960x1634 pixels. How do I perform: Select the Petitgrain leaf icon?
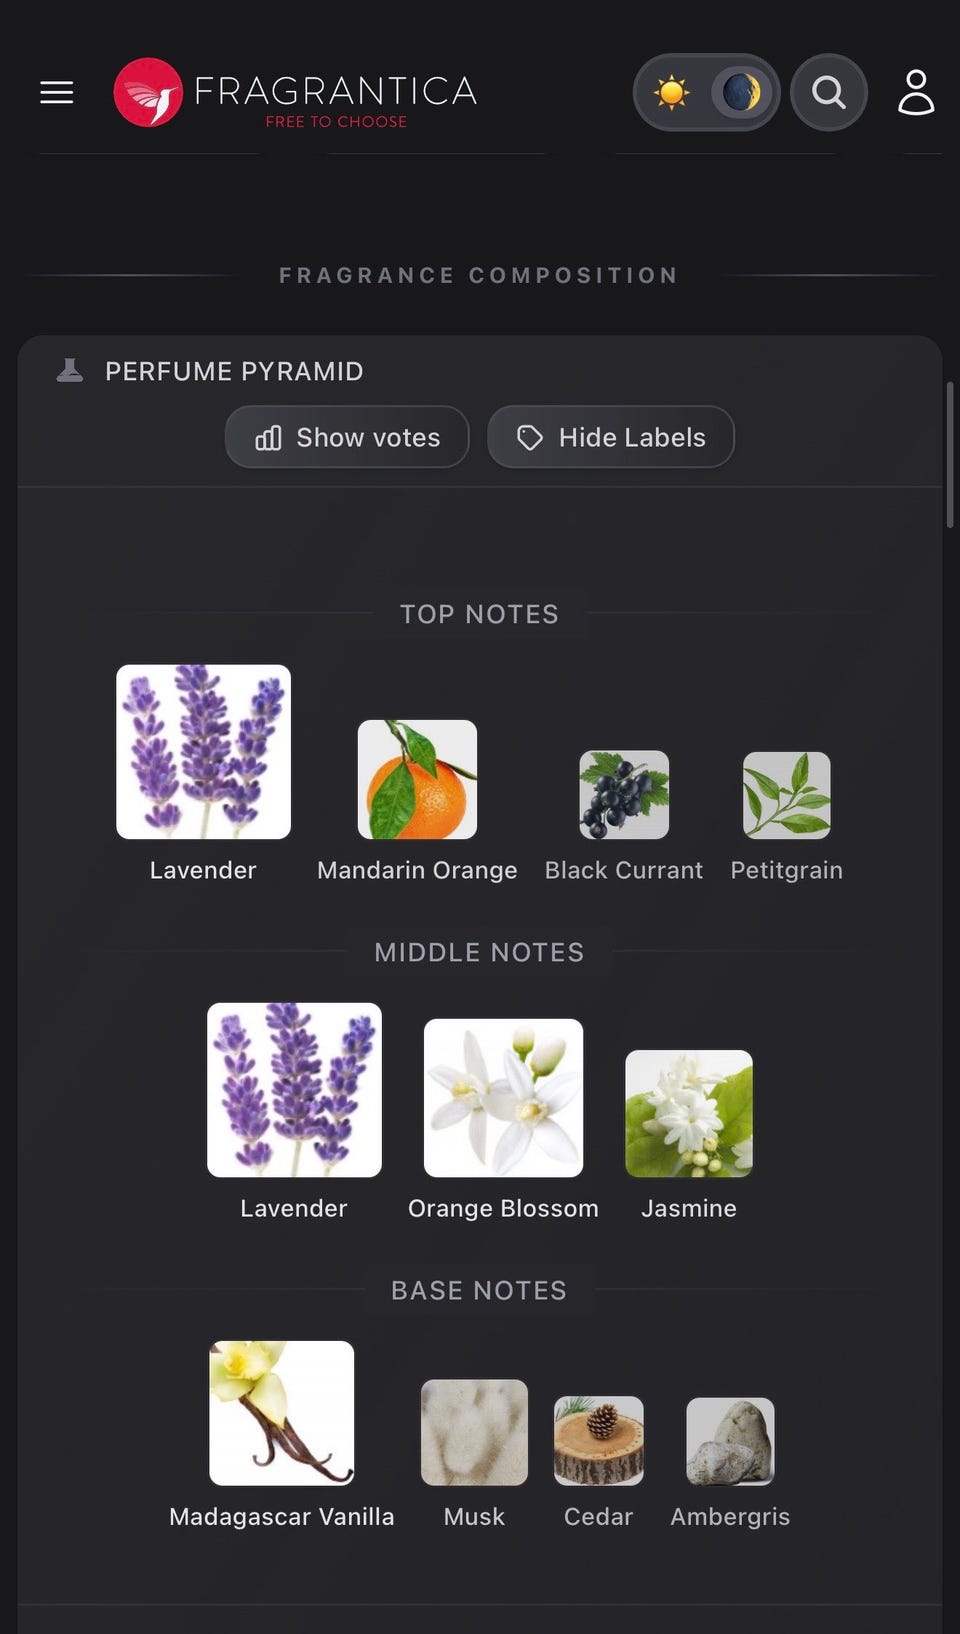tap(786, 795)
